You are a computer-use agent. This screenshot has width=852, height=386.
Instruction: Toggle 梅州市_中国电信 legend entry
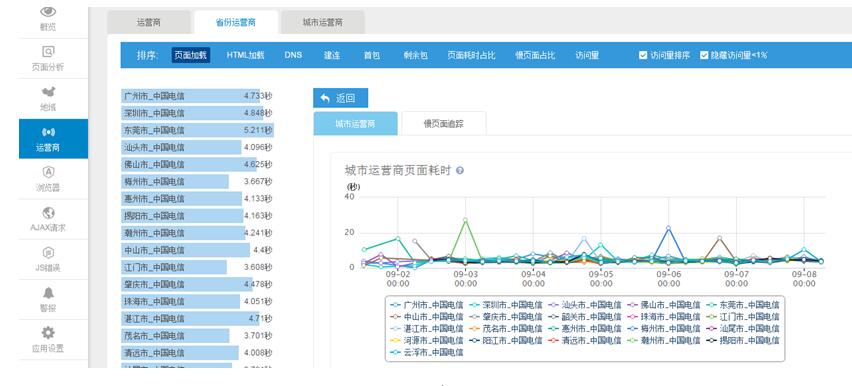[x=663, y=329]
